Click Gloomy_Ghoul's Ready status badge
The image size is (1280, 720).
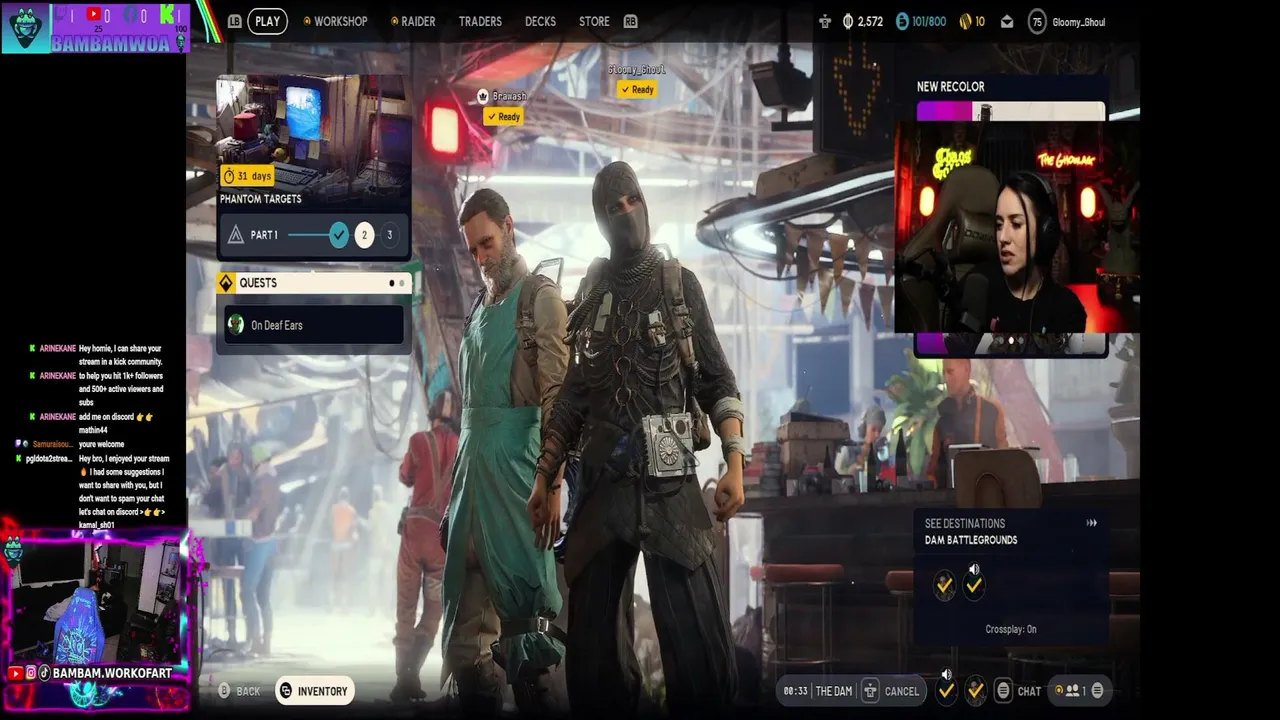coord(638,90)
